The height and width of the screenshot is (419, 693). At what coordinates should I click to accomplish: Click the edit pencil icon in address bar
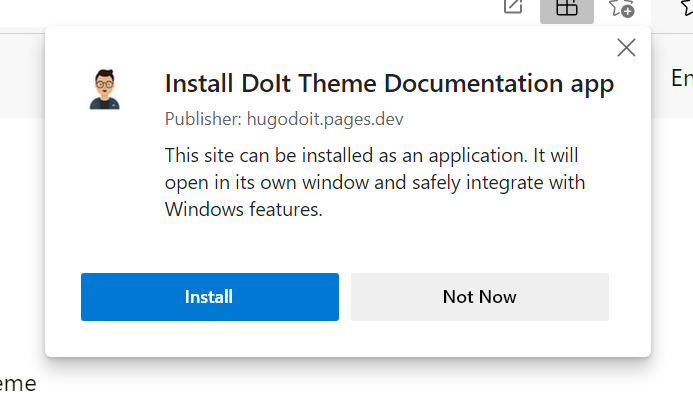pyautogui.click(x=513, y=8)
